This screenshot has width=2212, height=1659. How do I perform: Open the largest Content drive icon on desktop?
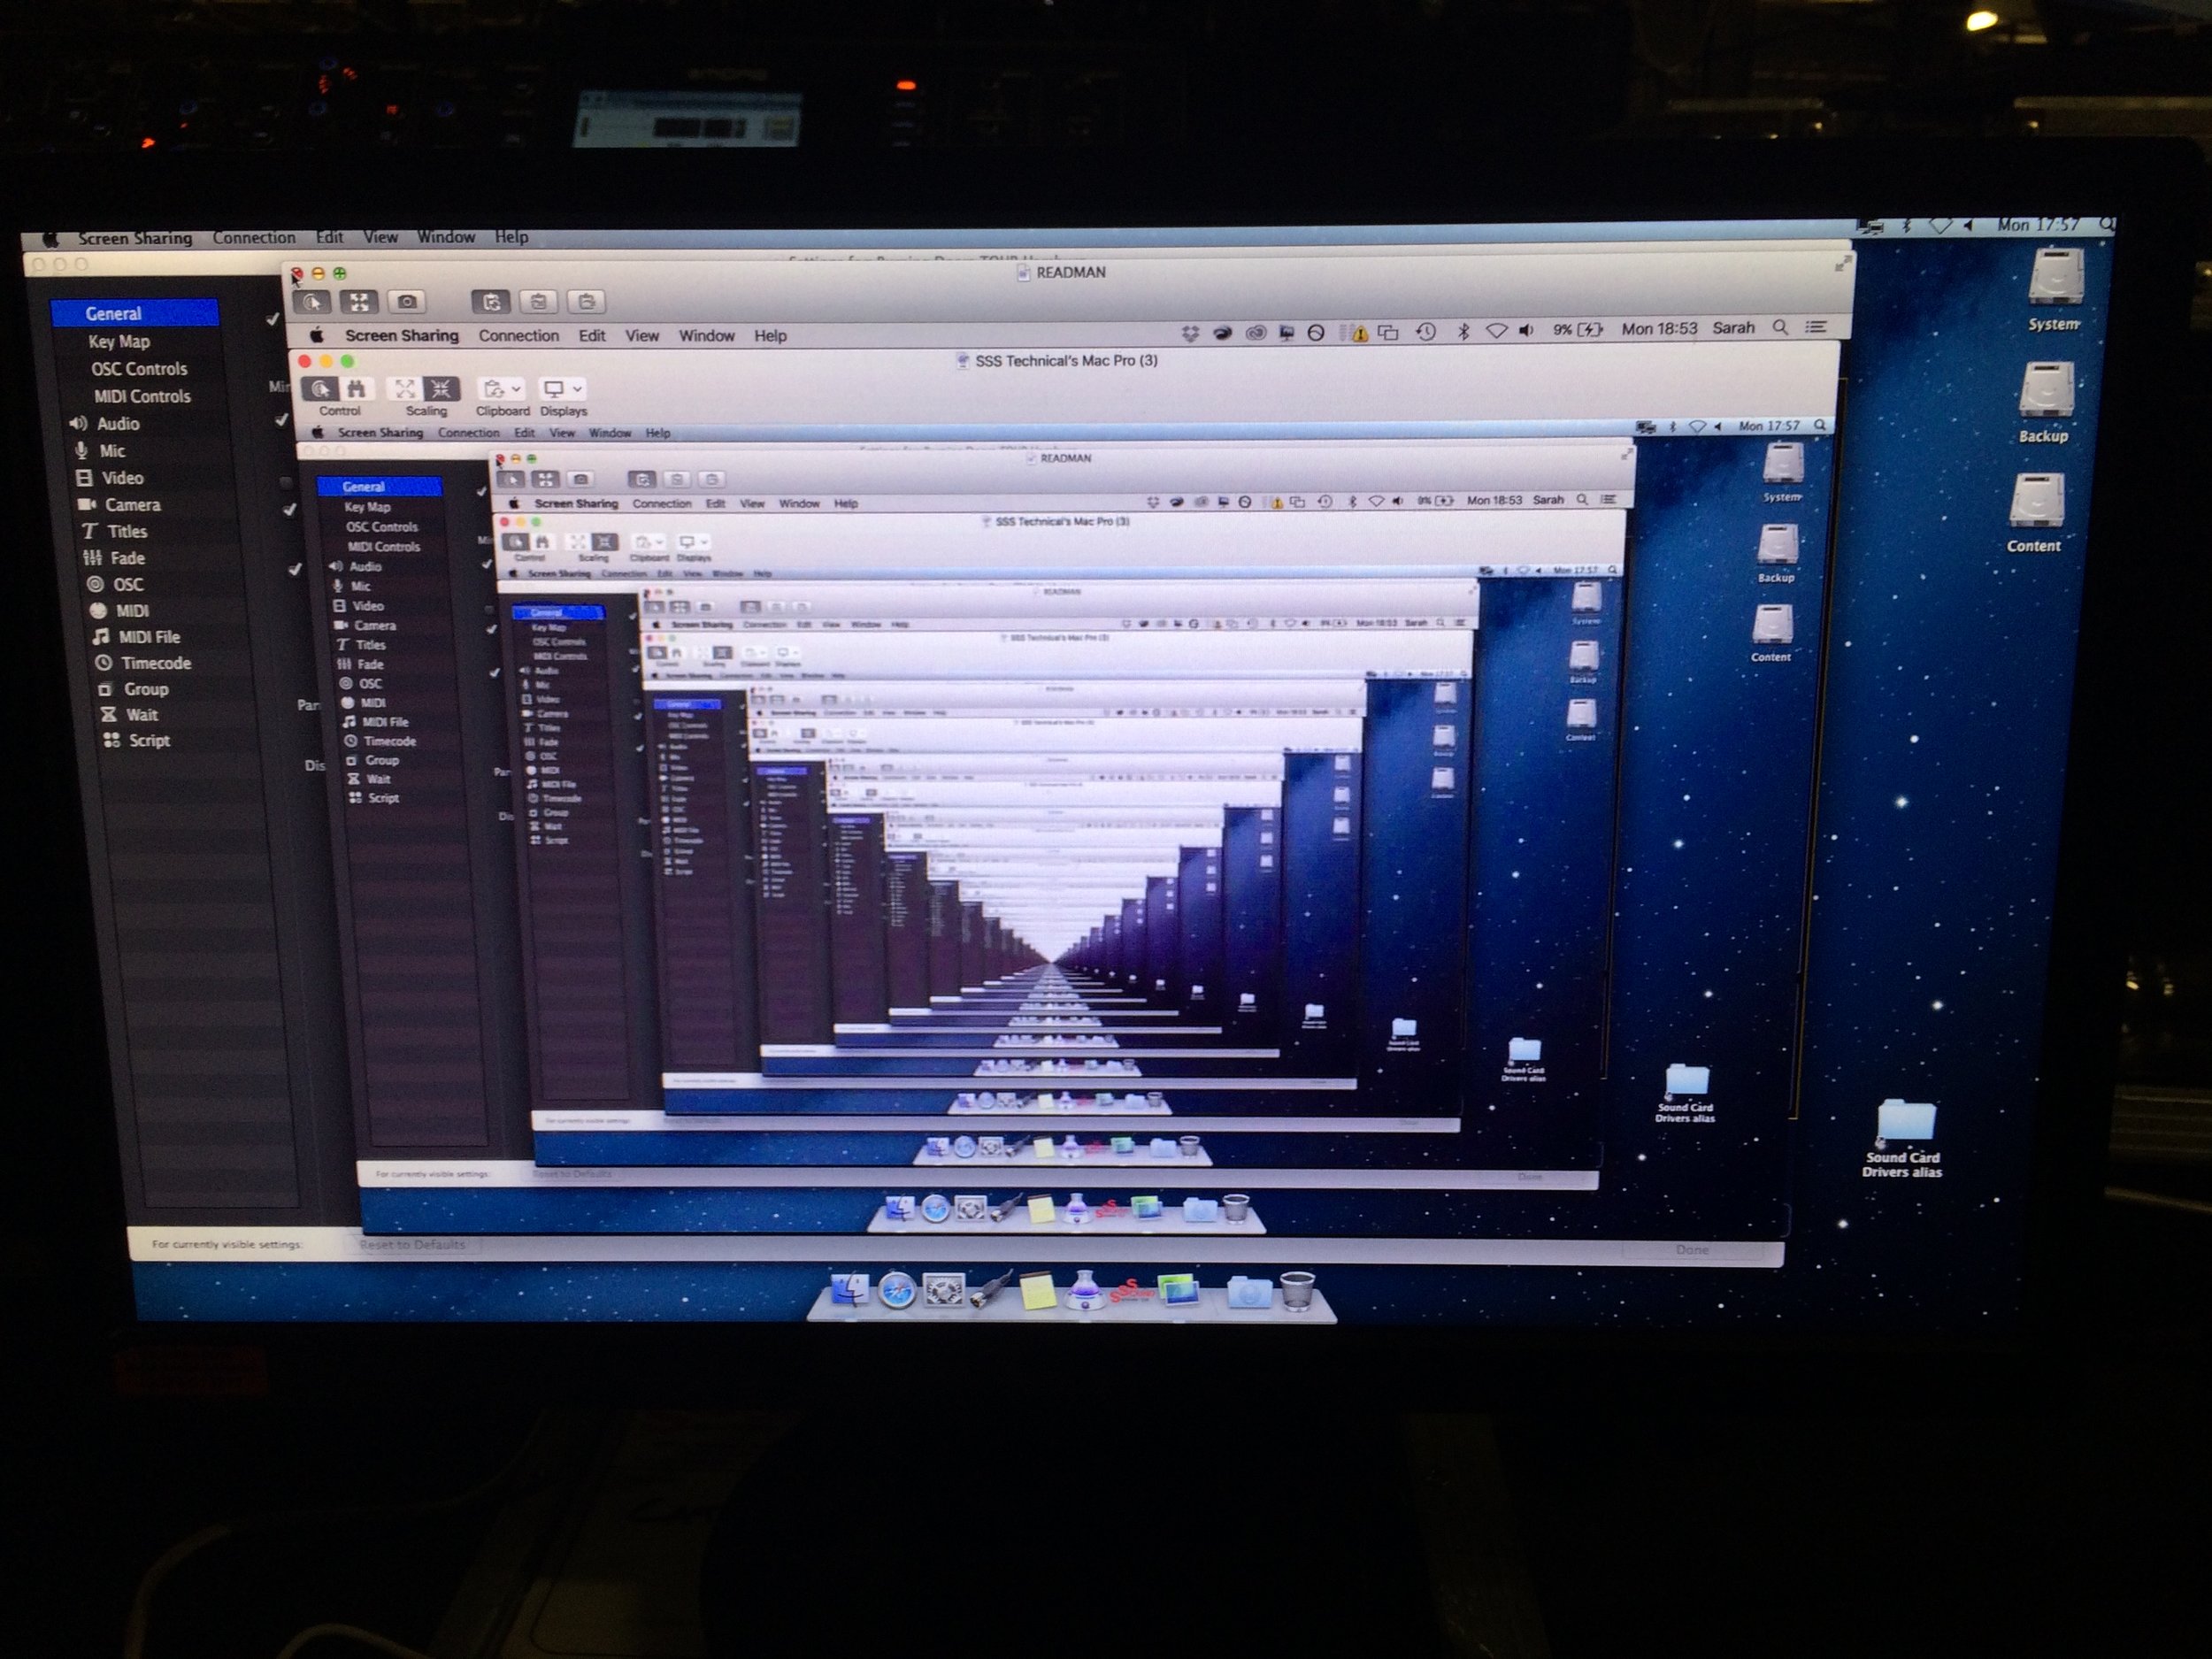[x=2036, y=499]
